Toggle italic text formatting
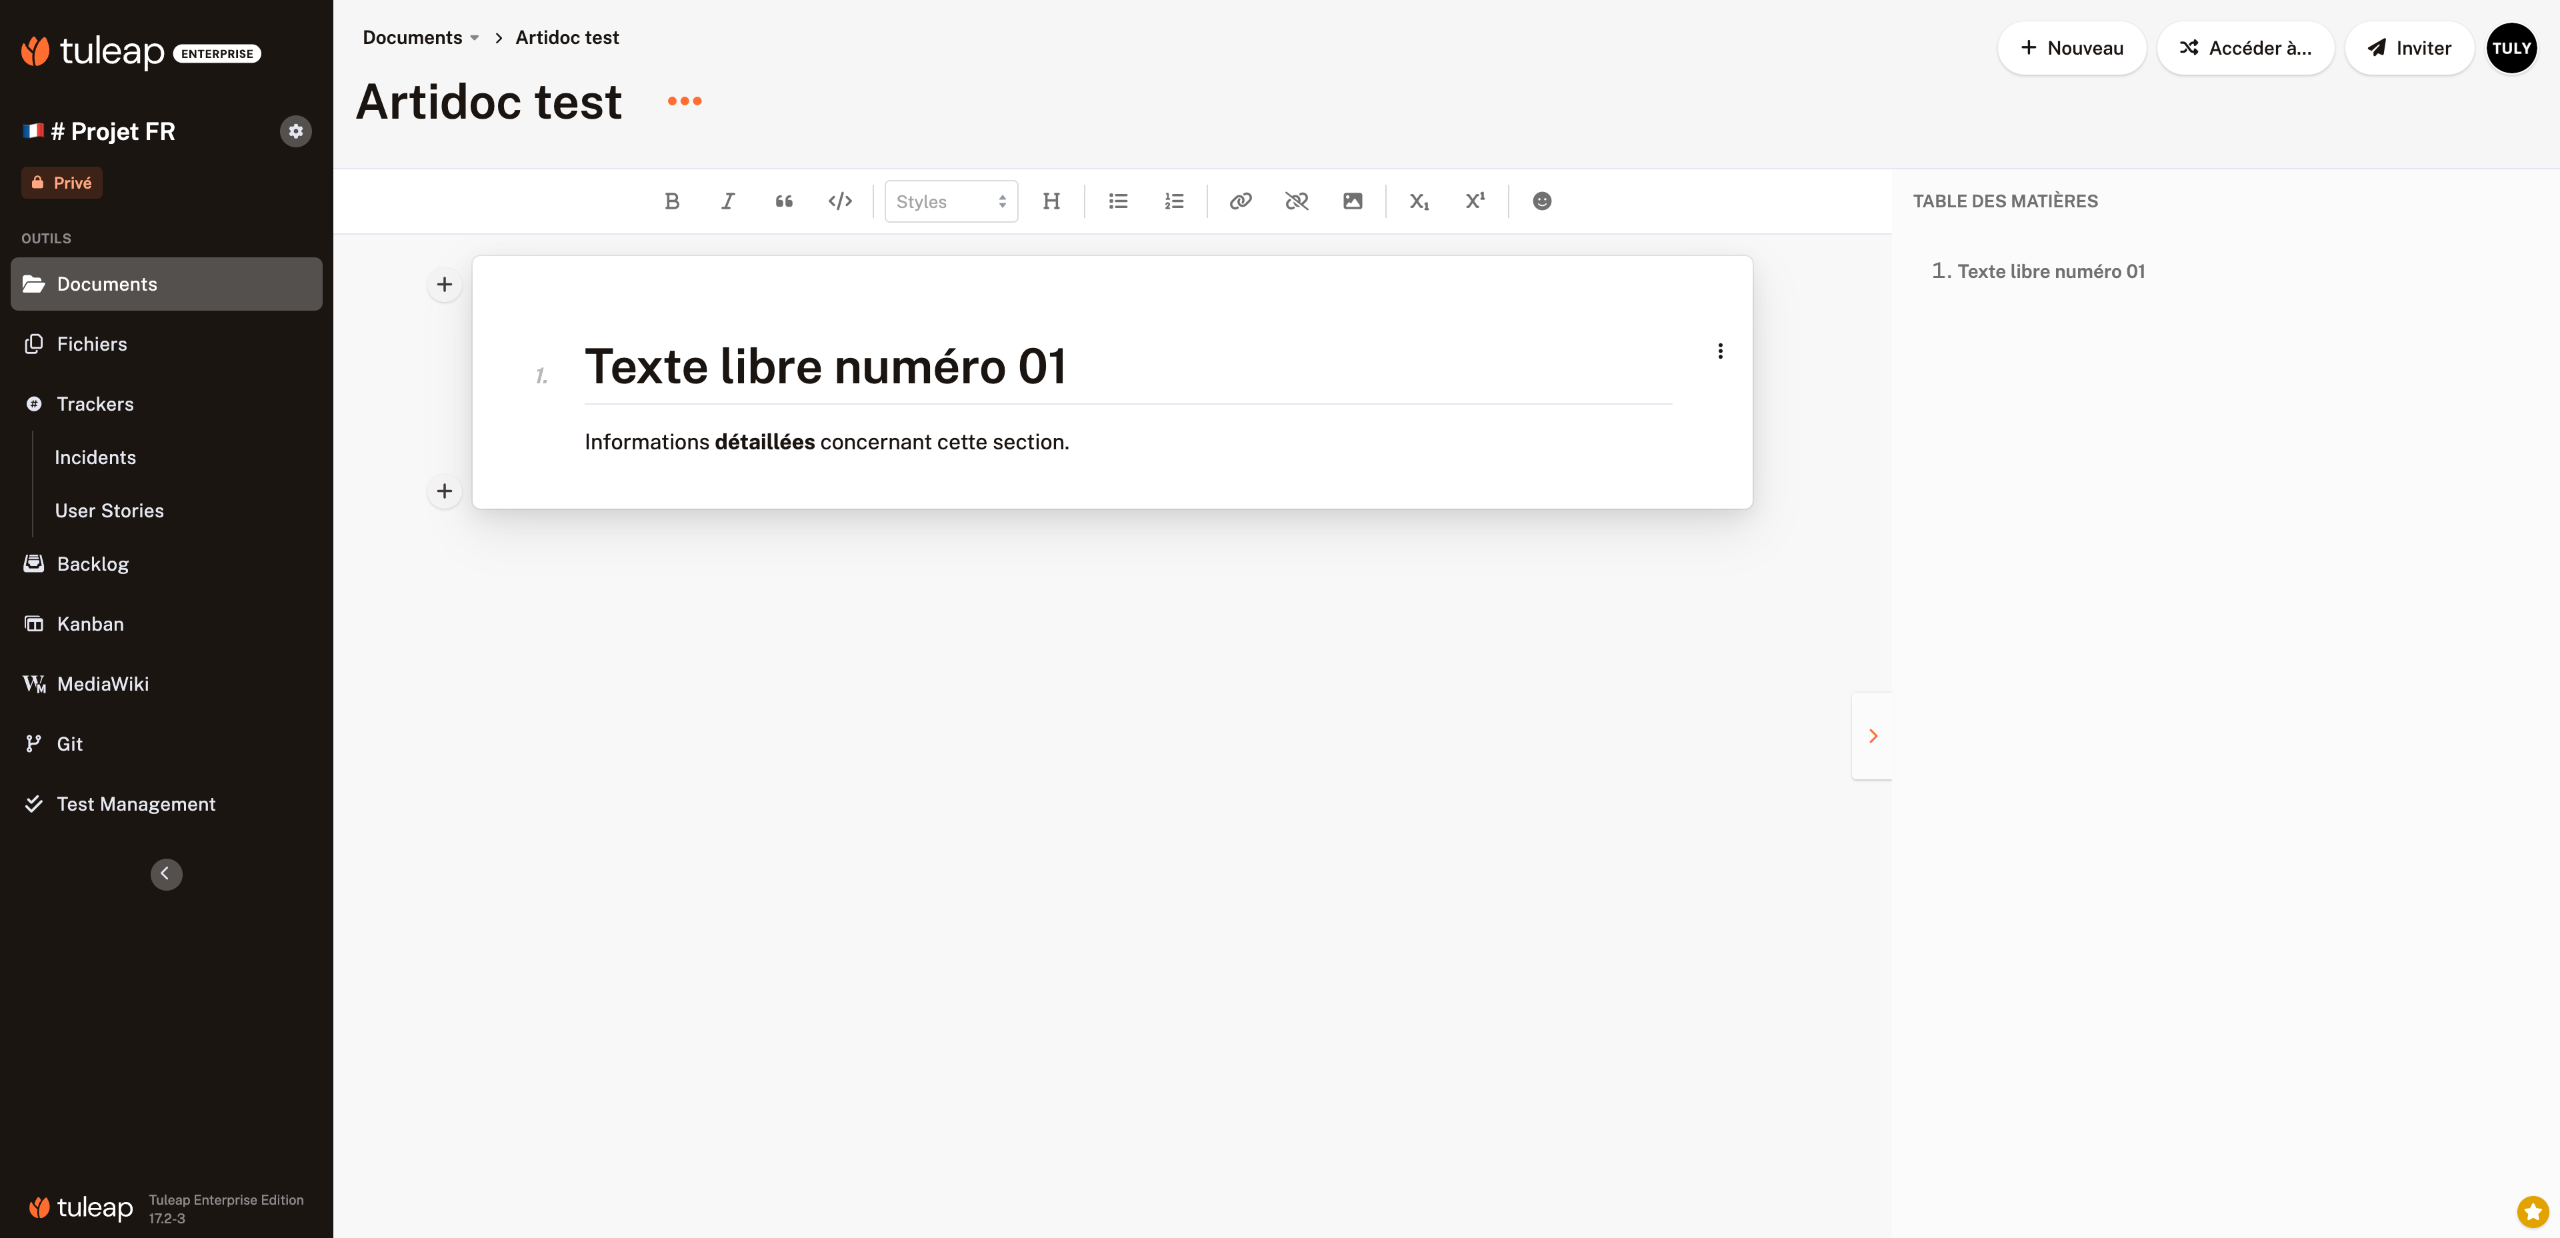 (x=728, y=201)
